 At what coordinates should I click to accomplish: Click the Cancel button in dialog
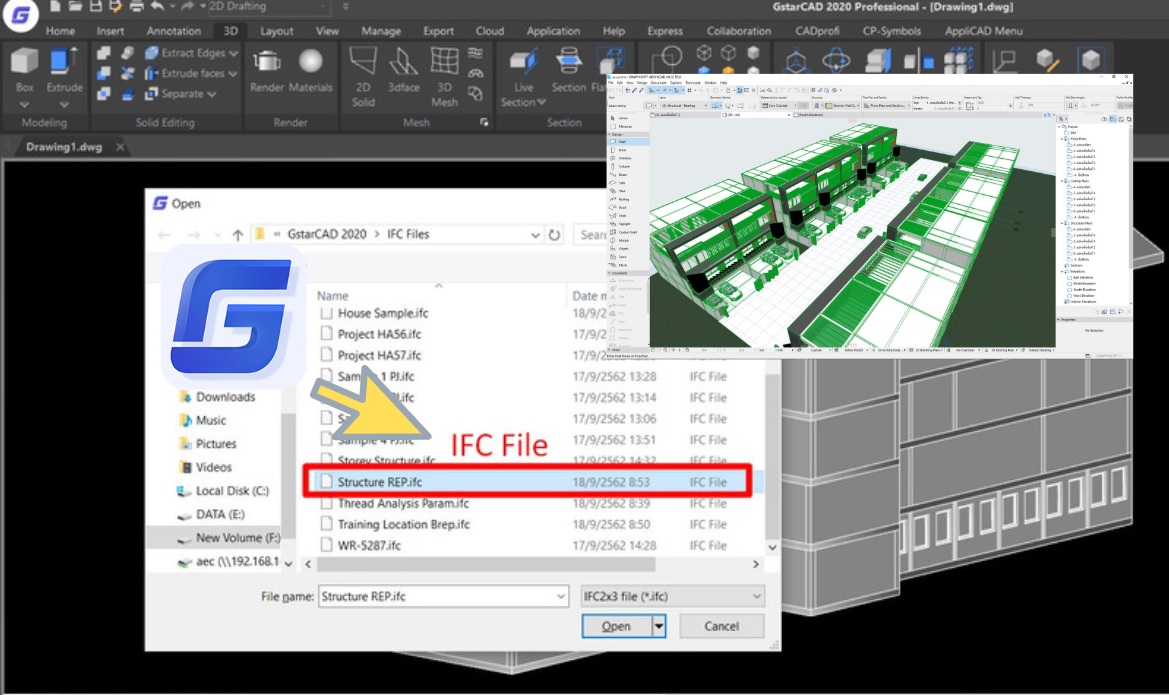pyautogui.click(x=722, y=626)
